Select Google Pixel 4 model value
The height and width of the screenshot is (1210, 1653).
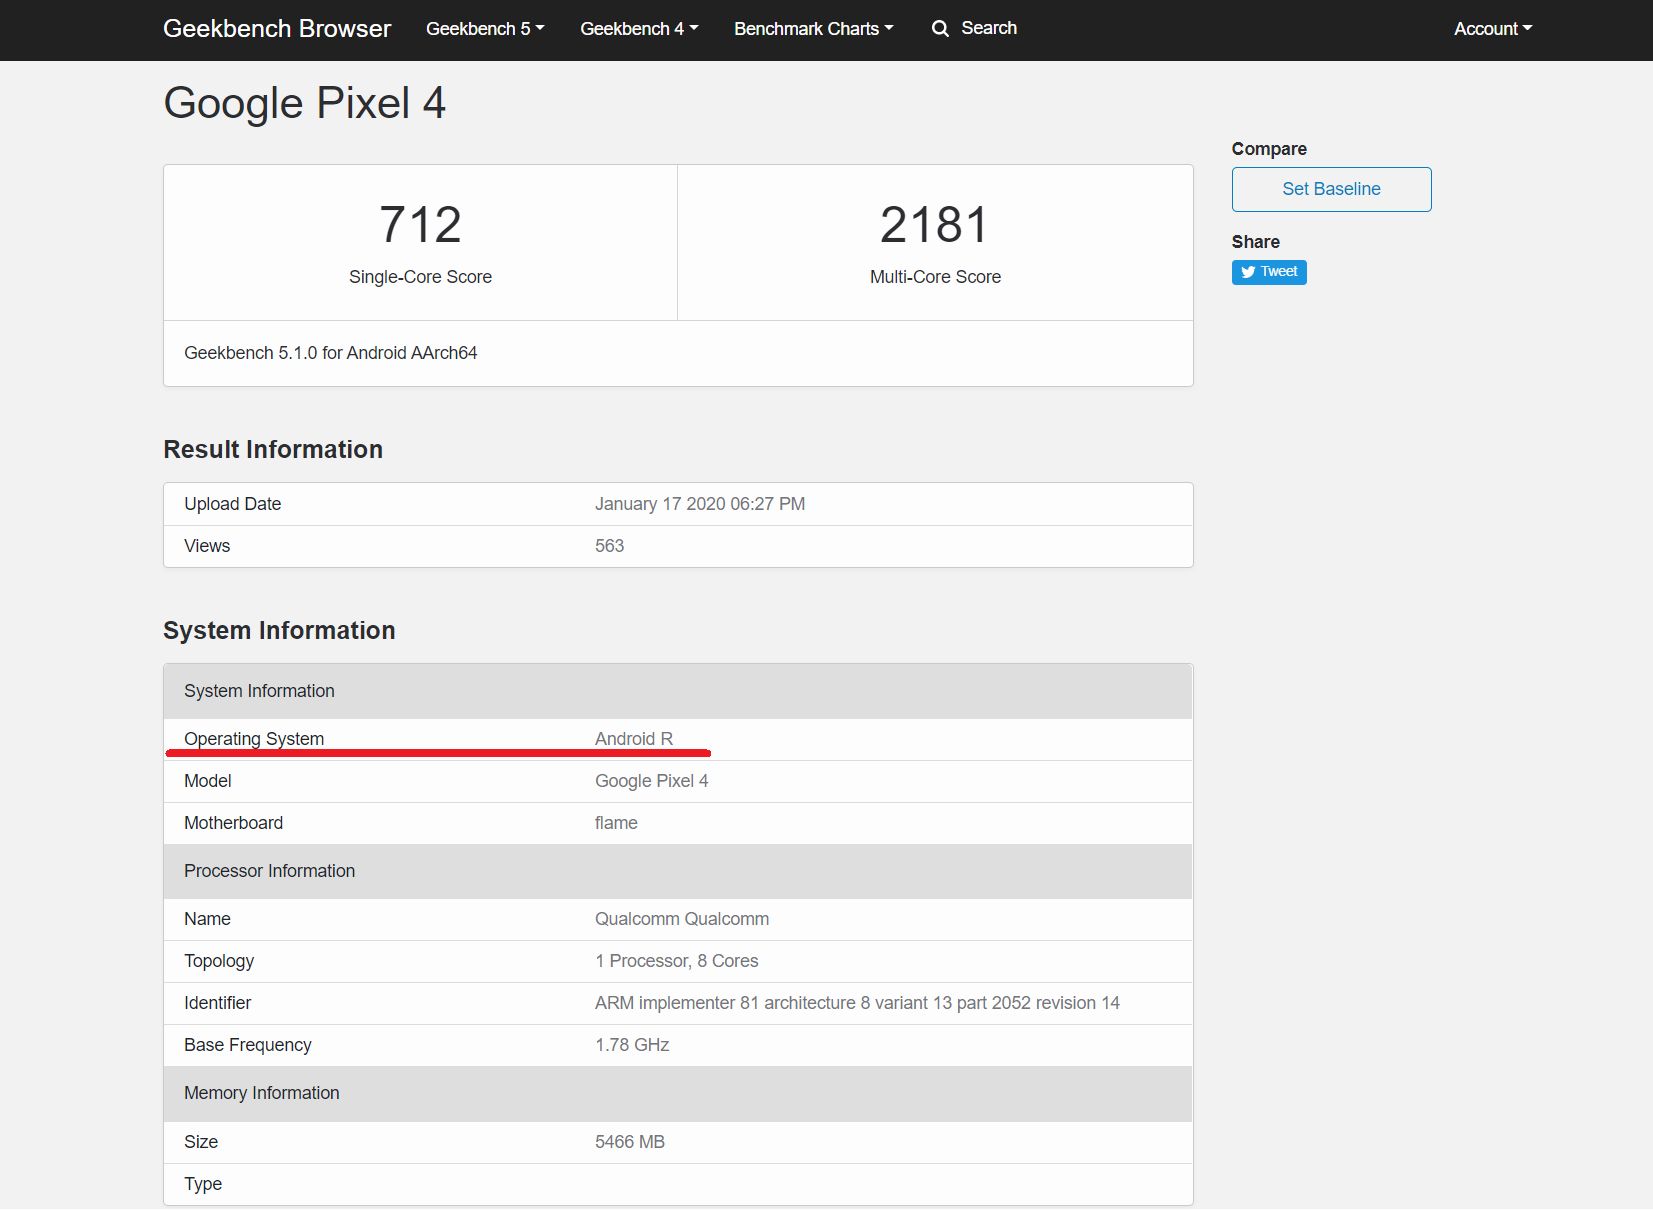tap(652, 781)
